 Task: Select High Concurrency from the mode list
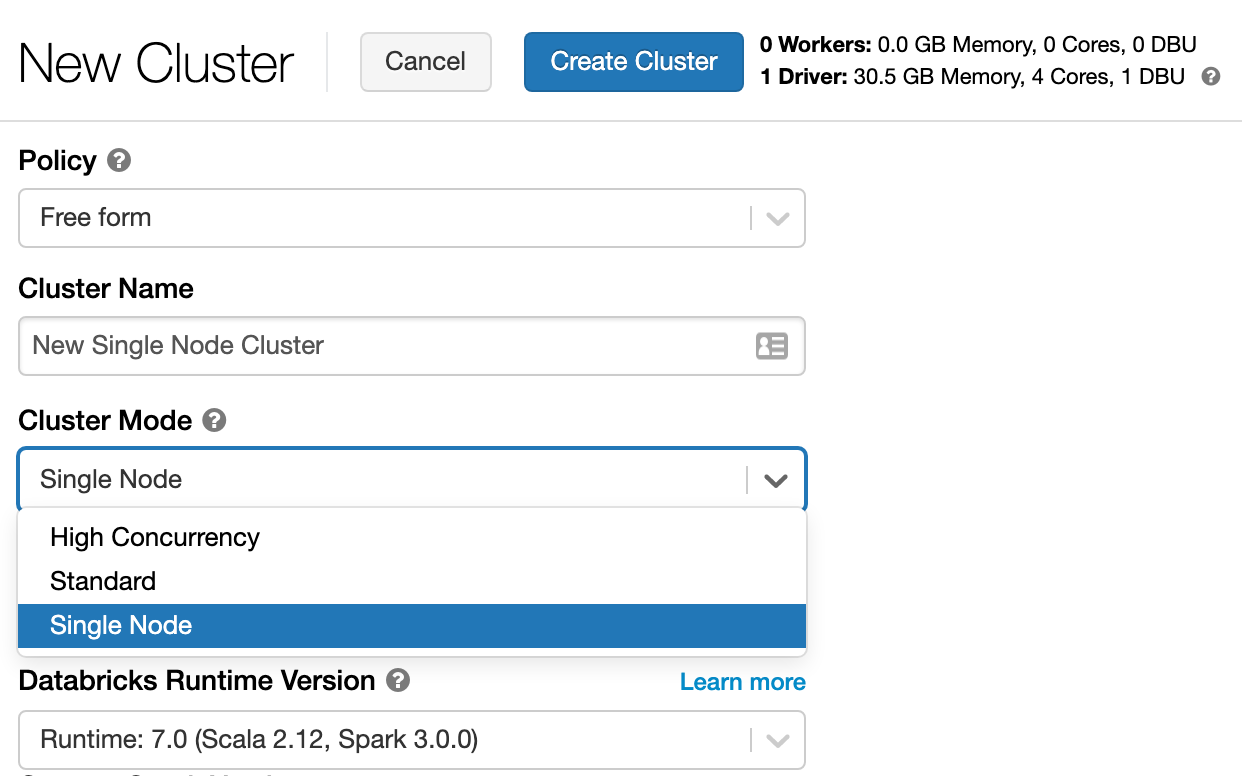[x=155, y=537]
